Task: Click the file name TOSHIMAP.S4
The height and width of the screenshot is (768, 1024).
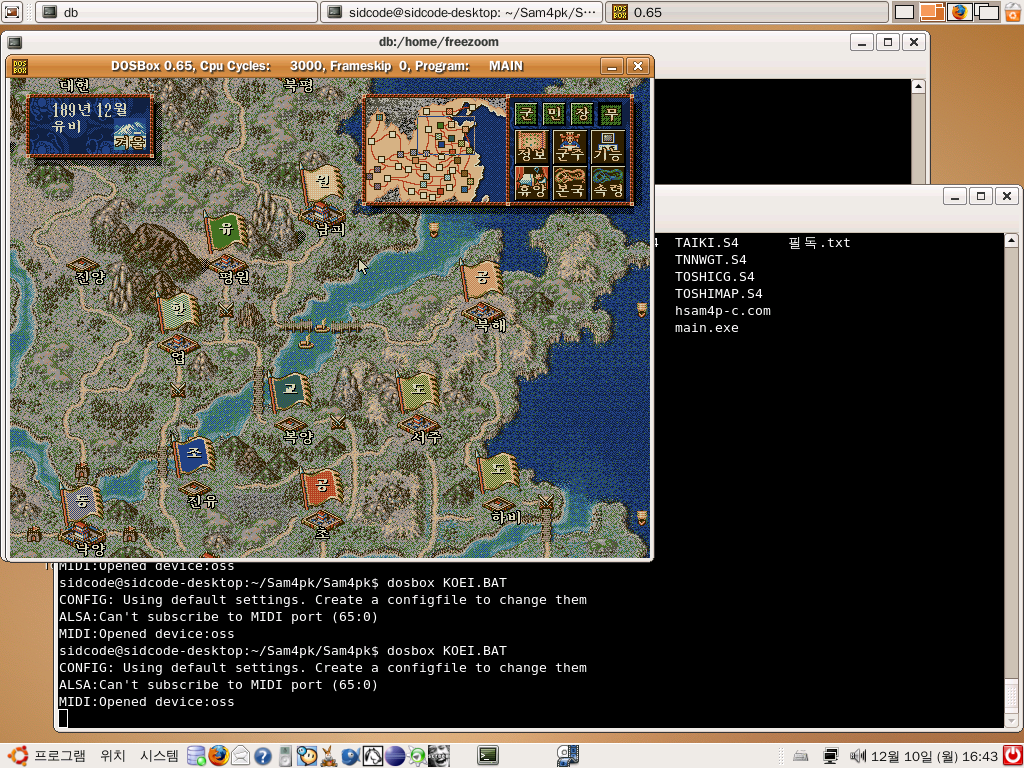Action: (718, 294)
